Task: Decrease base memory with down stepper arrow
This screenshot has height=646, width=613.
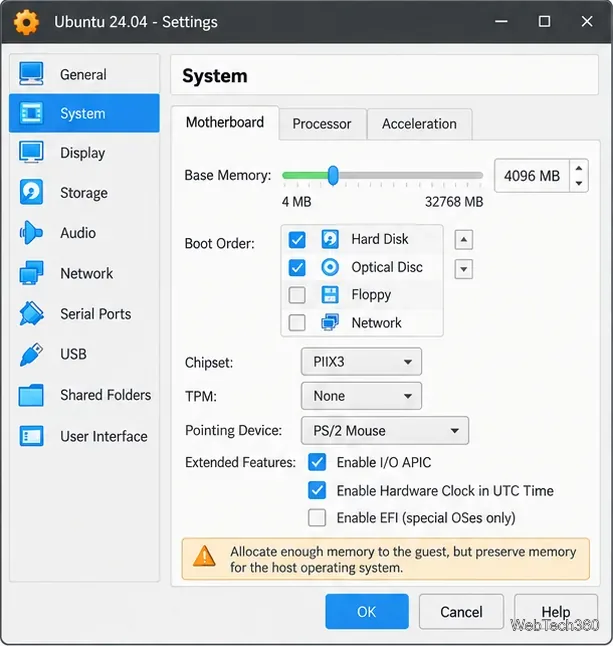Action: pos(579,183)
